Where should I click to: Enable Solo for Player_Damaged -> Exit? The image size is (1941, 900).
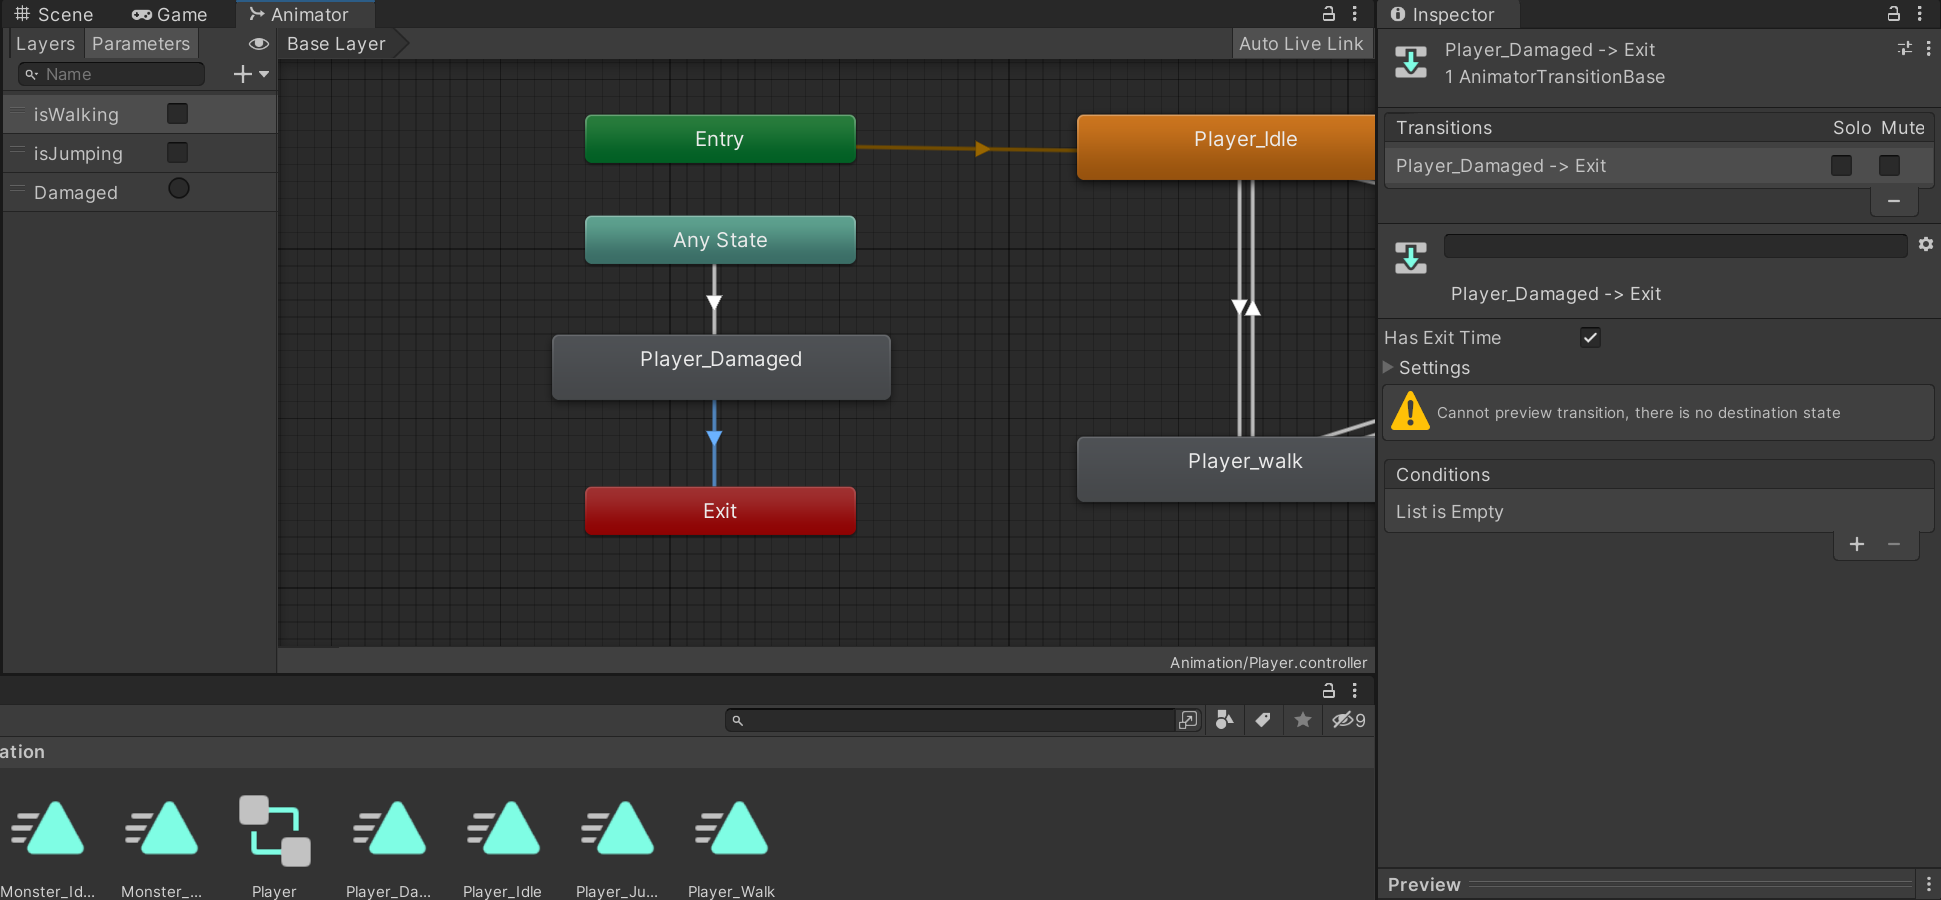click(1841, 165)
